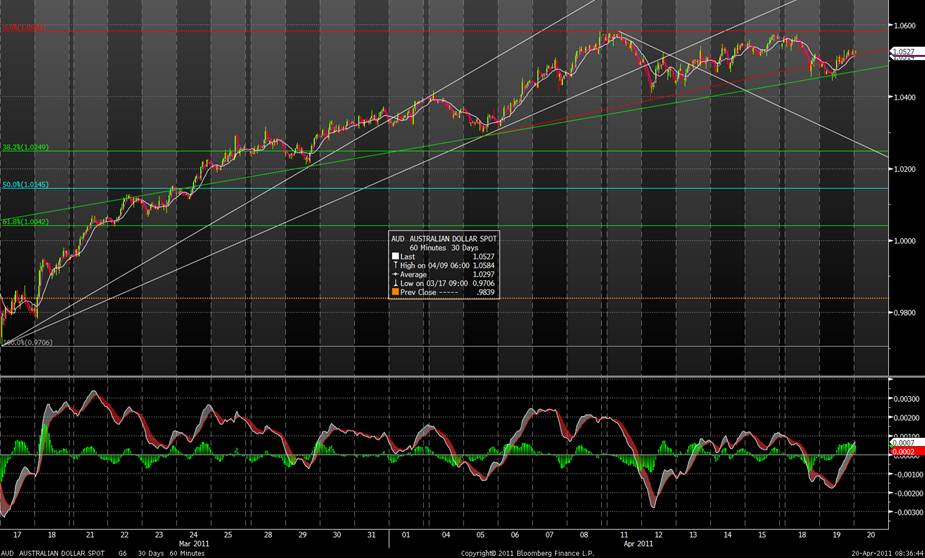The image size is (925, 558).
Task: Click the High marker icon in legend
Action: click(395, 264)
